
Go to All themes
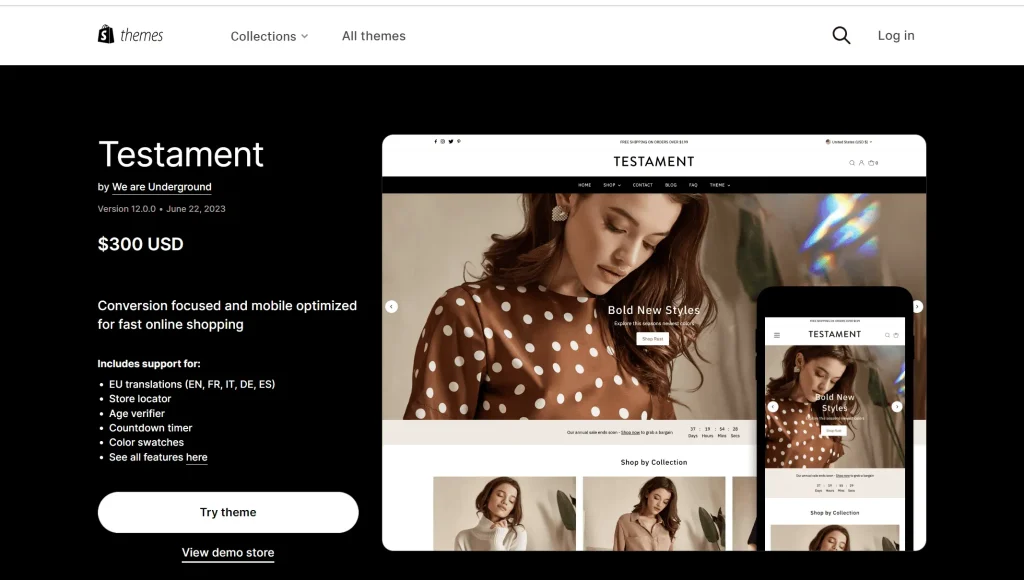pos(373,36)
